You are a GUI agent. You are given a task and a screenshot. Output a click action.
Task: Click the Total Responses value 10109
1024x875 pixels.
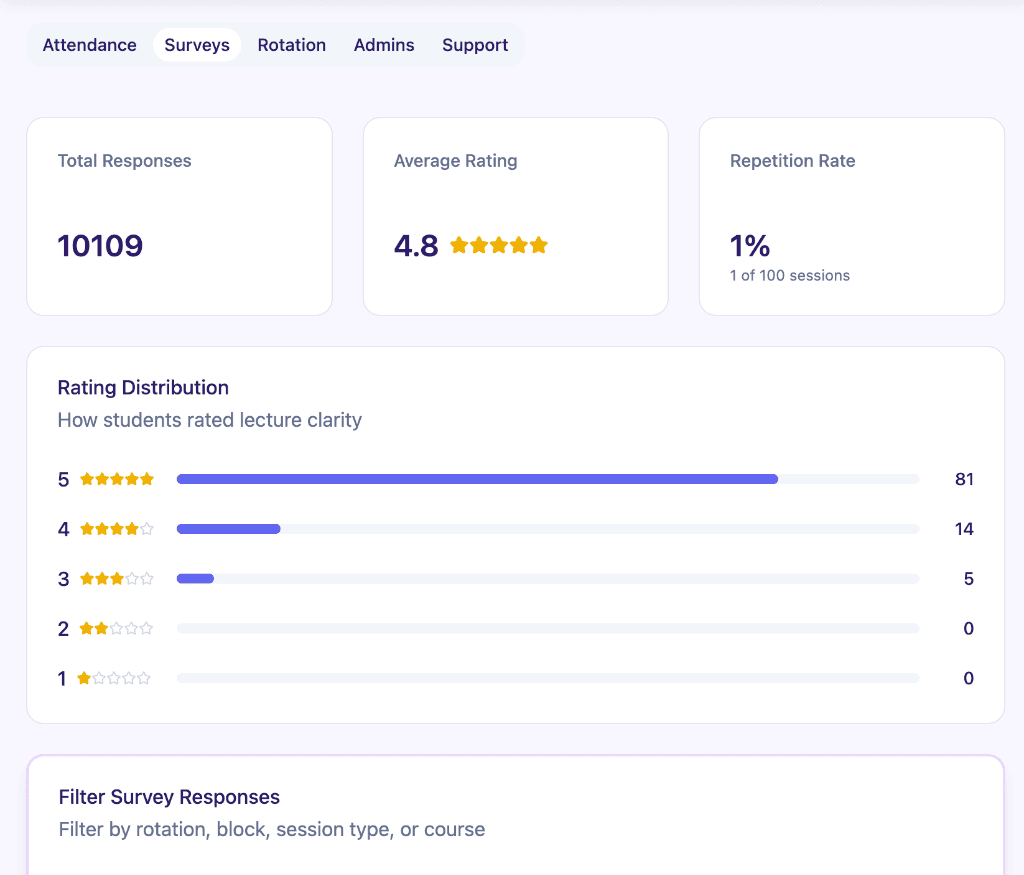pyautogui.click(x=100, y=246)
